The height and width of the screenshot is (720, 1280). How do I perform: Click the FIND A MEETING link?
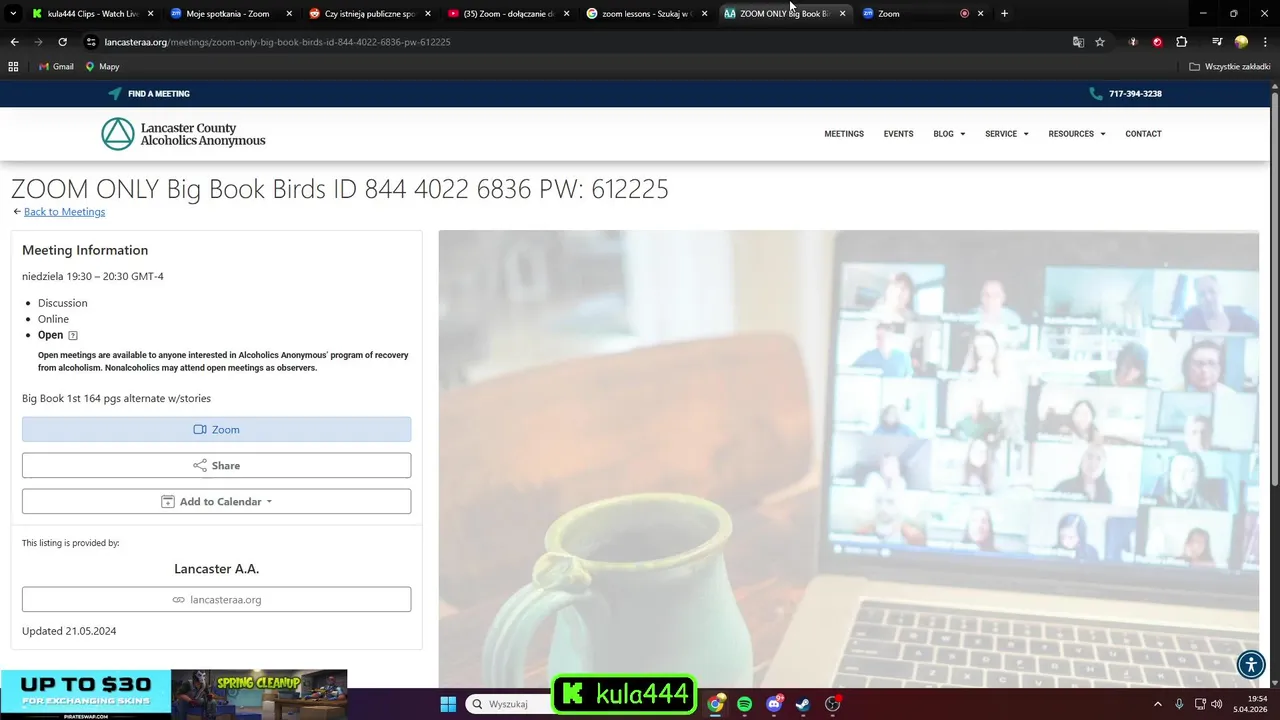[x=149, y=93]
